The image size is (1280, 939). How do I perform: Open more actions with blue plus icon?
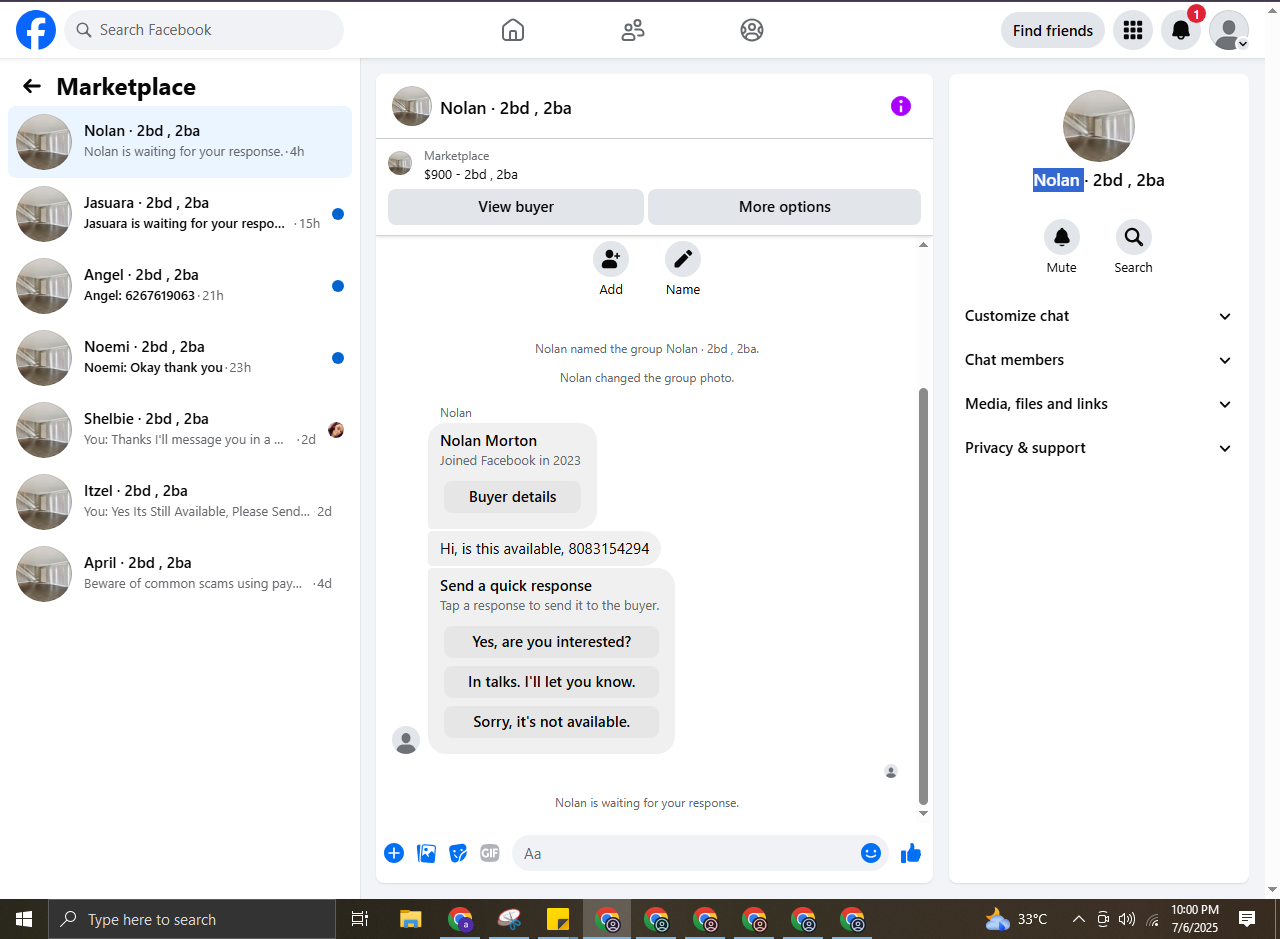click(394, 853)
